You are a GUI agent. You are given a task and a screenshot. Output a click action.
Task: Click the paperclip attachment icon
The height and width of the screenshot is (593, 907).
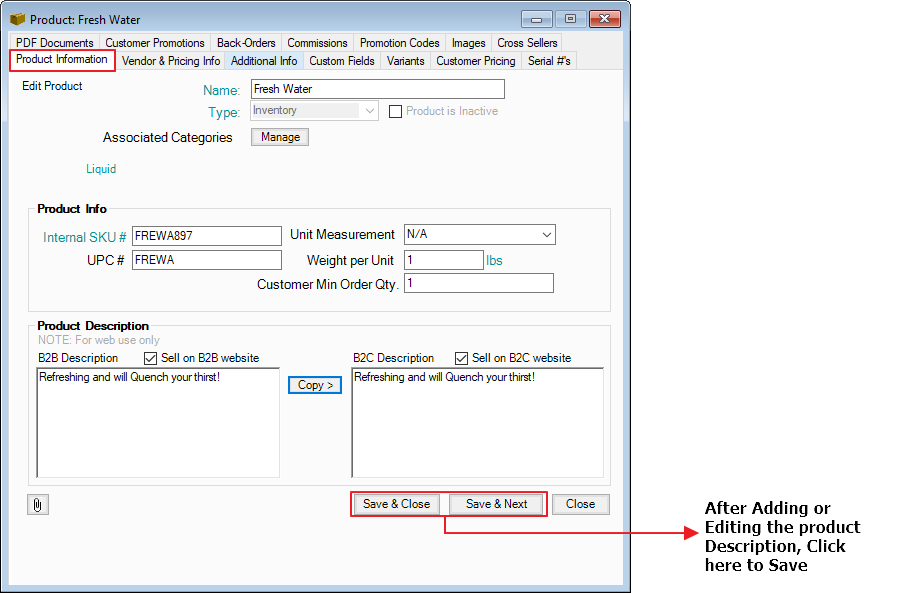tap(37, 505)
